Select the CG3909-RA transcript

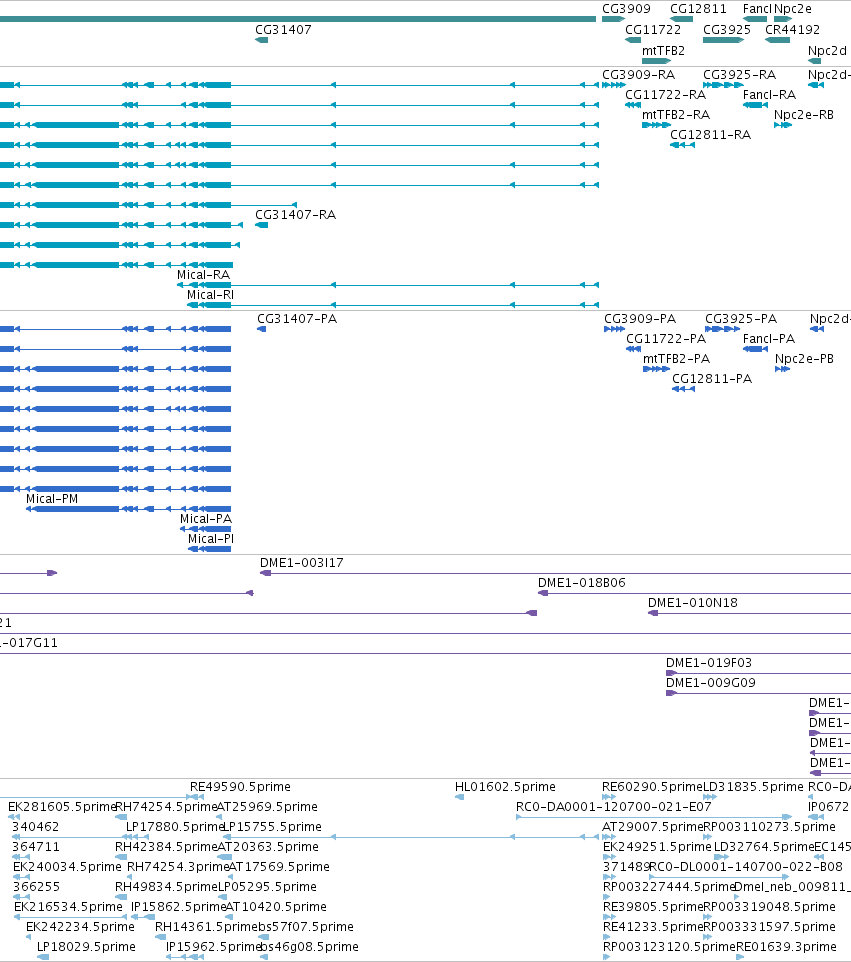[614, 85]
